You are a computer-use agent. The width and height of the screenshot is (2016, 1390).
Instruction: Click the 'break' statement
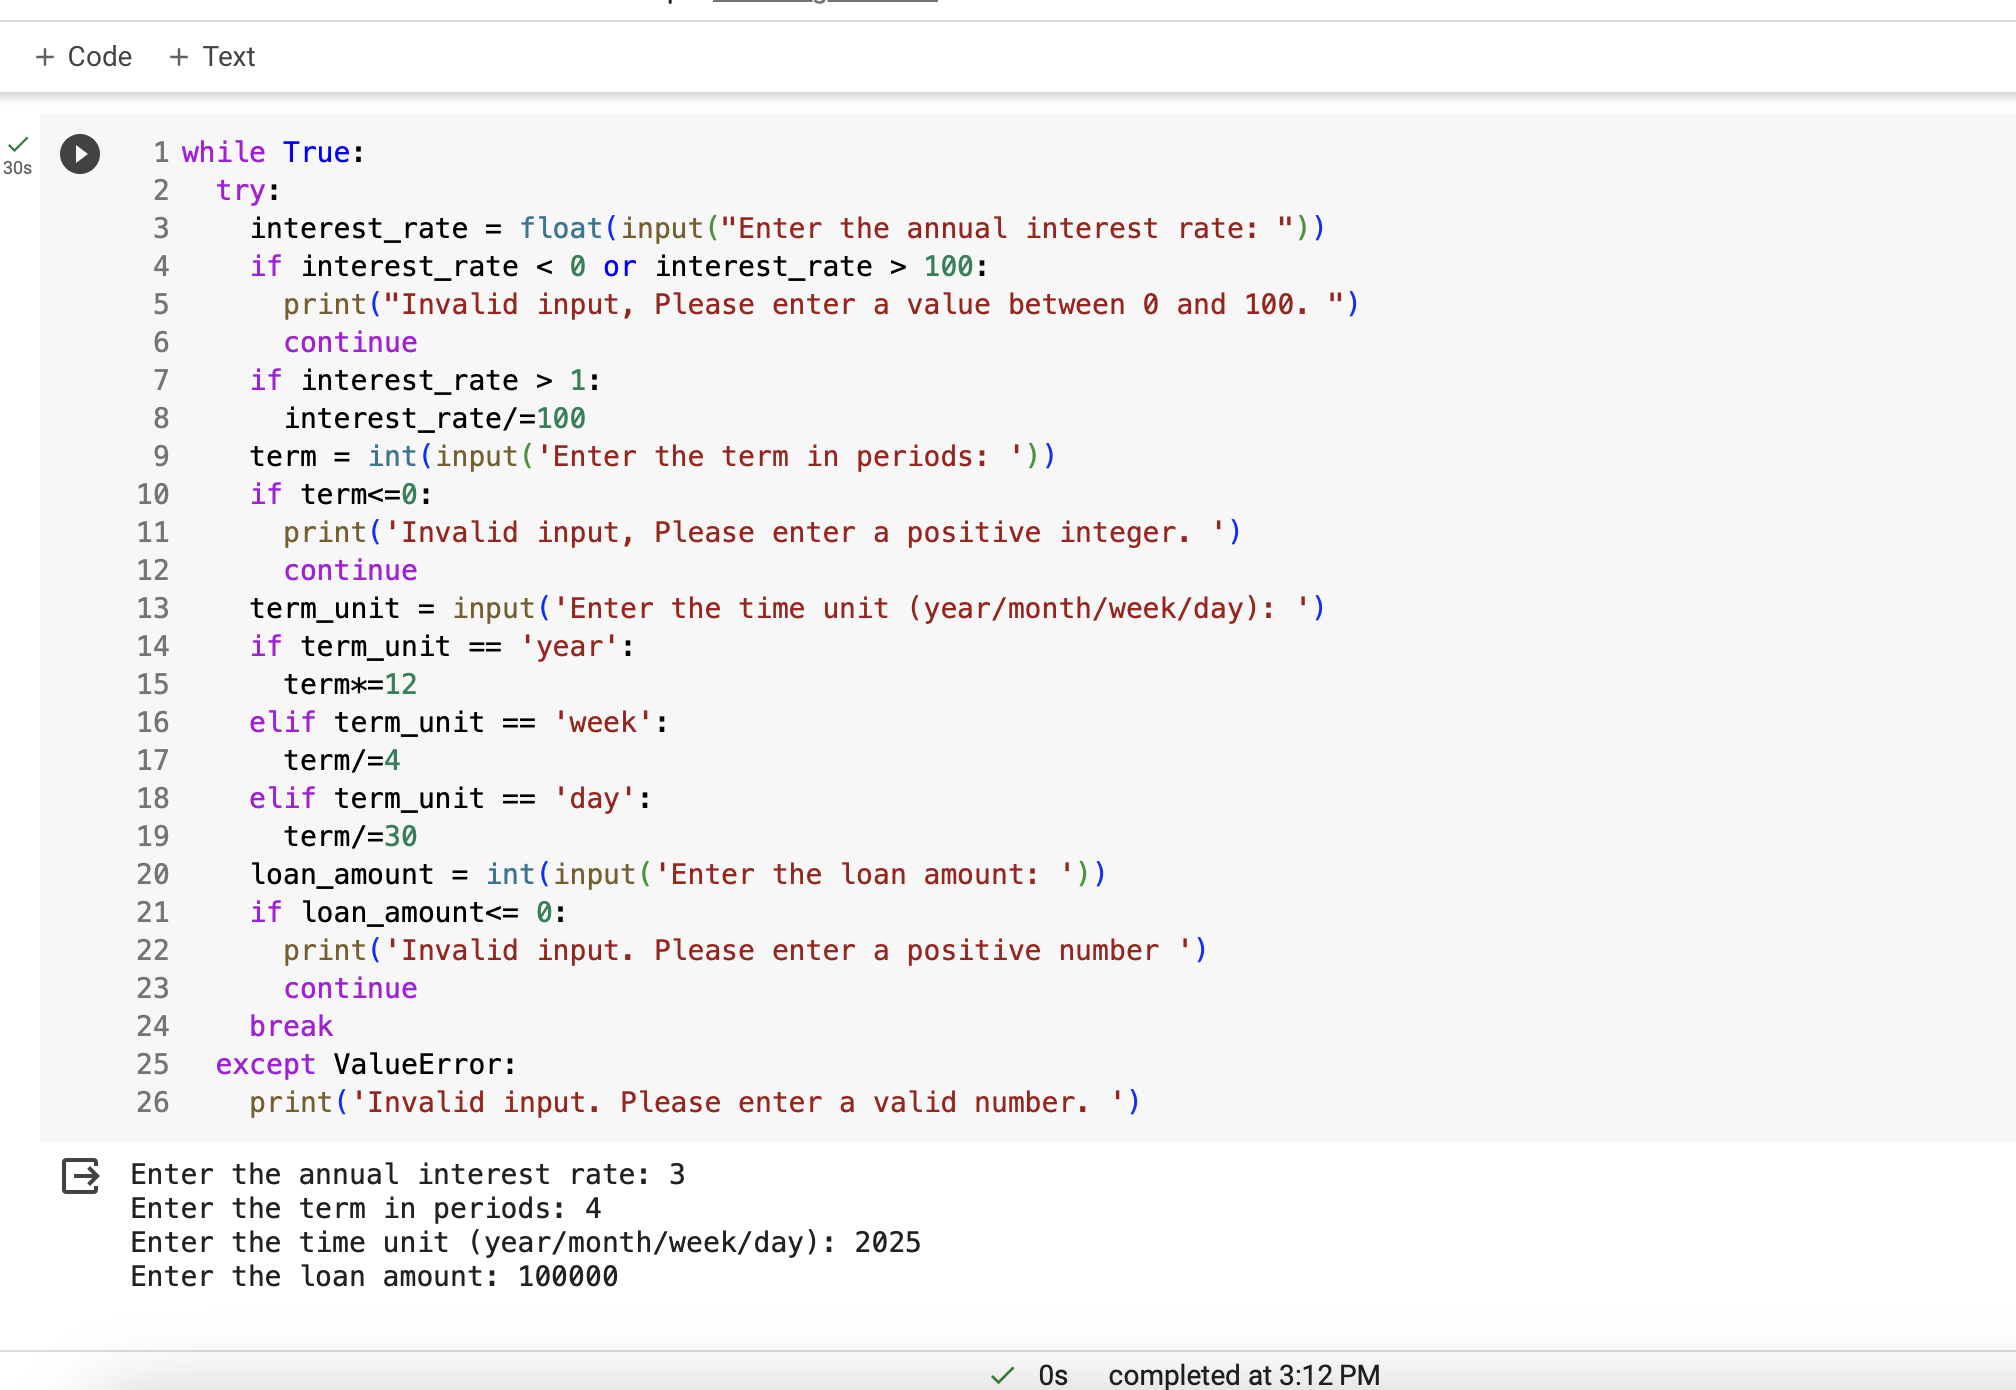click(291, 1026)
